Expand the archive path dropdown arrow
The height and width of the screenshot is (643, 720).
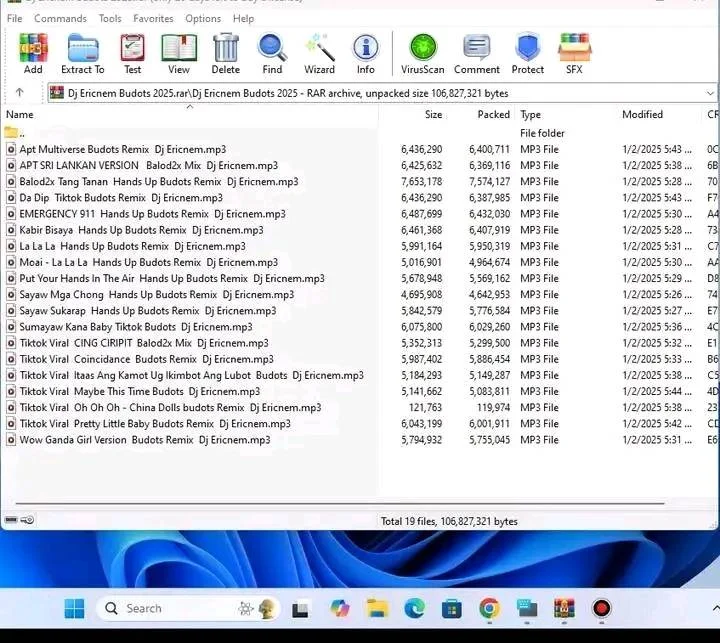point(710,93)
